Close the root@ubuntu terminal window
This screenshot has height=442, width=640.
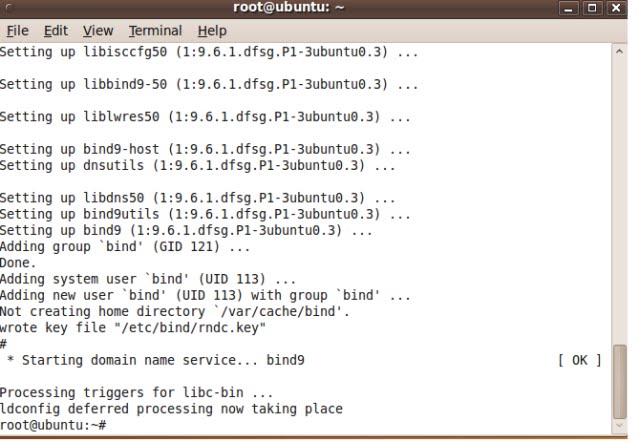coord(616,8)
